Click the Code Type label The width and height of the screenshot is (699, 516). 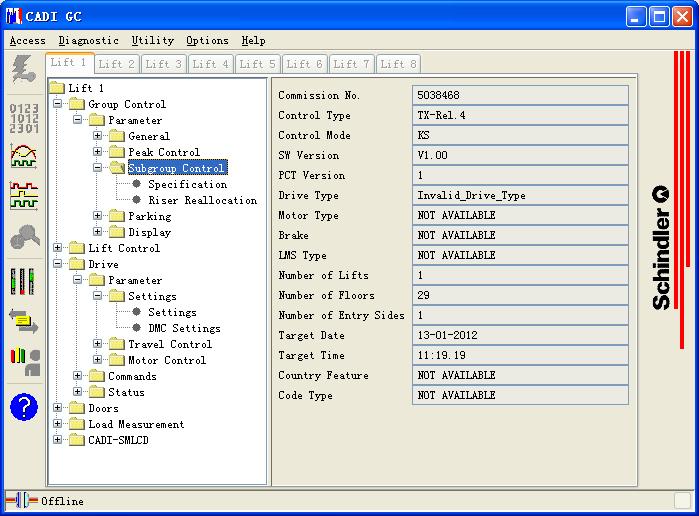click(305, 396)
